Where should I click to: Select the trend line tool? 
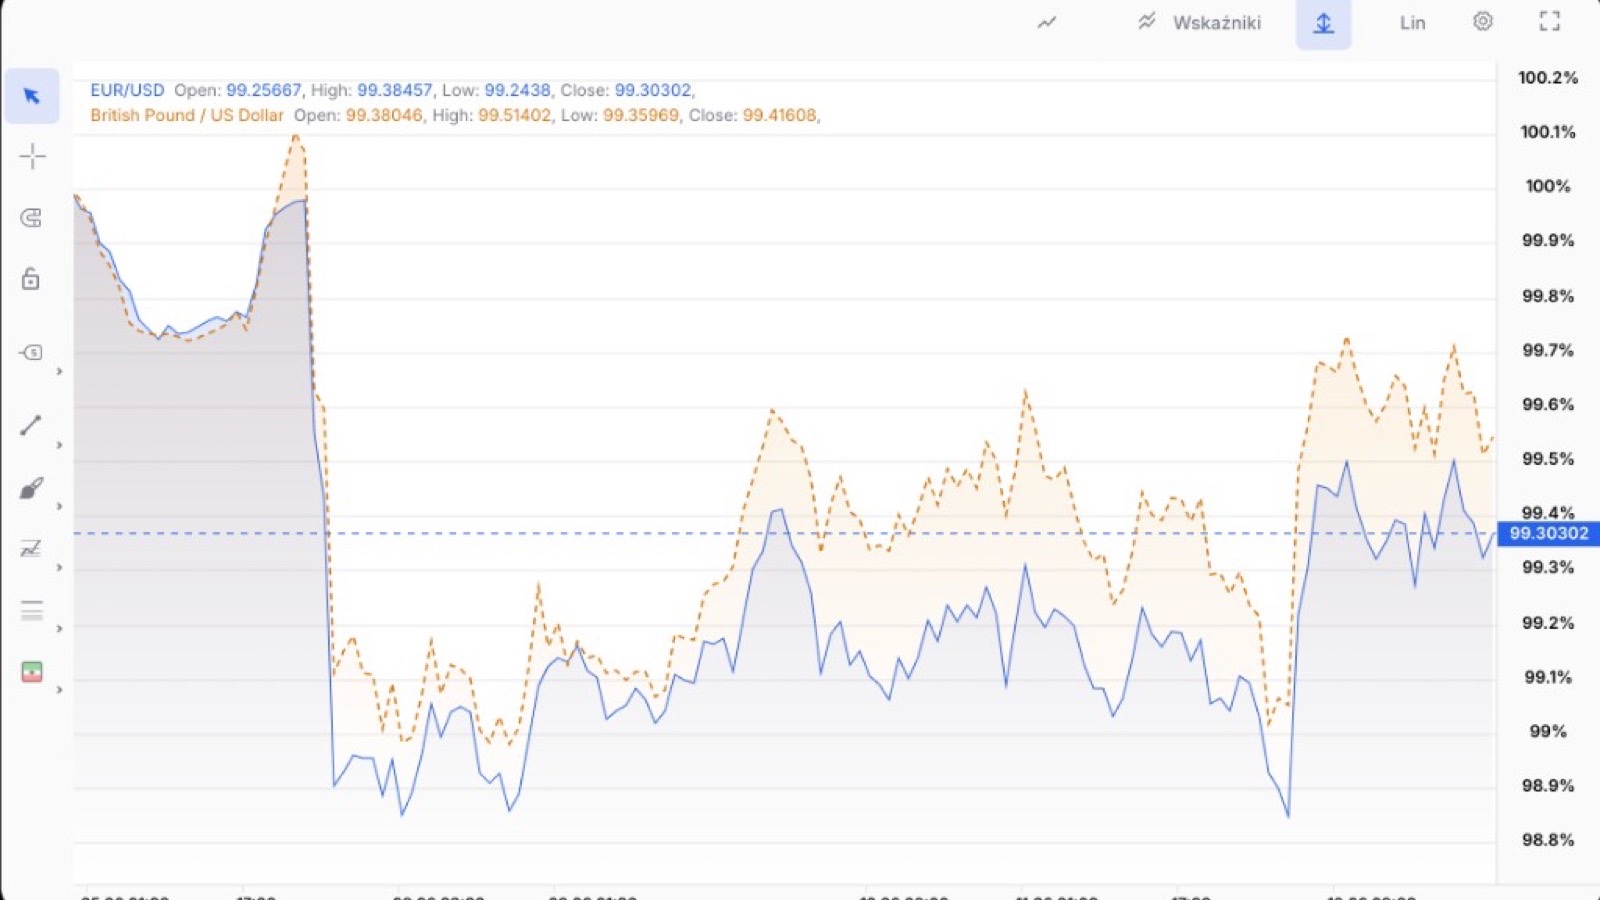(32, 425)
